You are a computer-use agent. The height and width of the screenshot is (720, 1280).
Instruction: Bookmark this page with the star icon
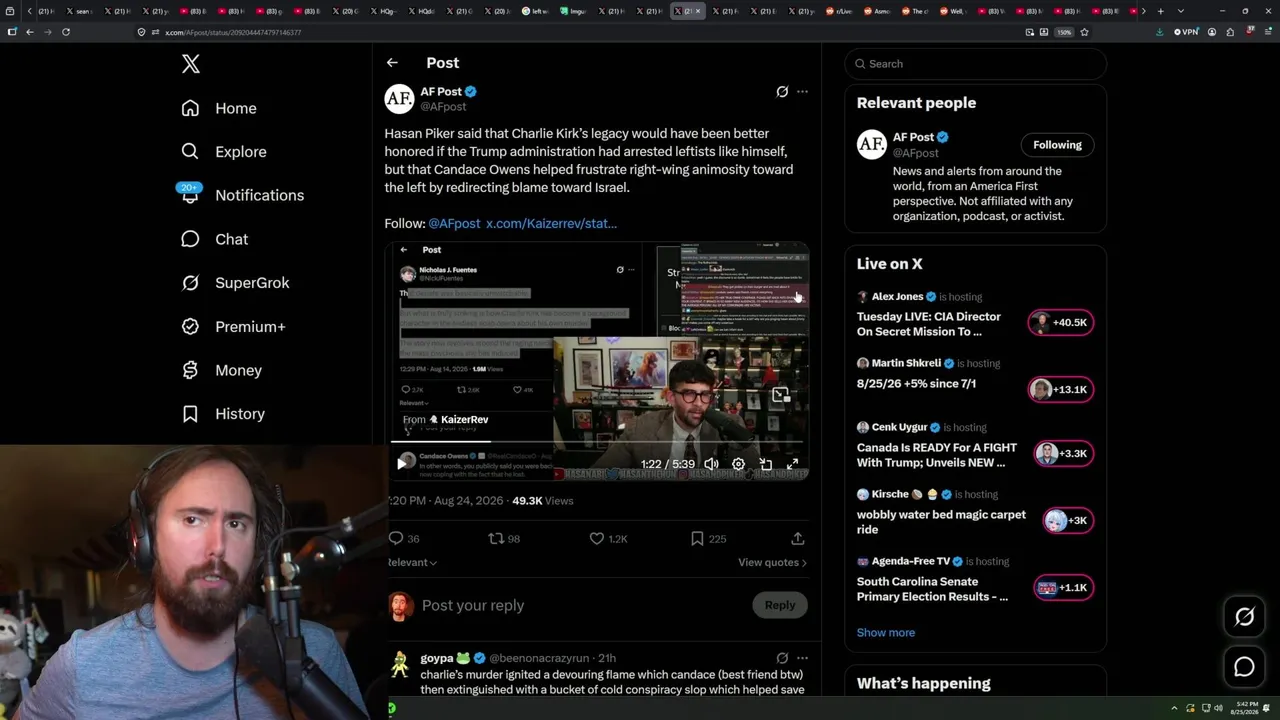[x=1084, y=32]
